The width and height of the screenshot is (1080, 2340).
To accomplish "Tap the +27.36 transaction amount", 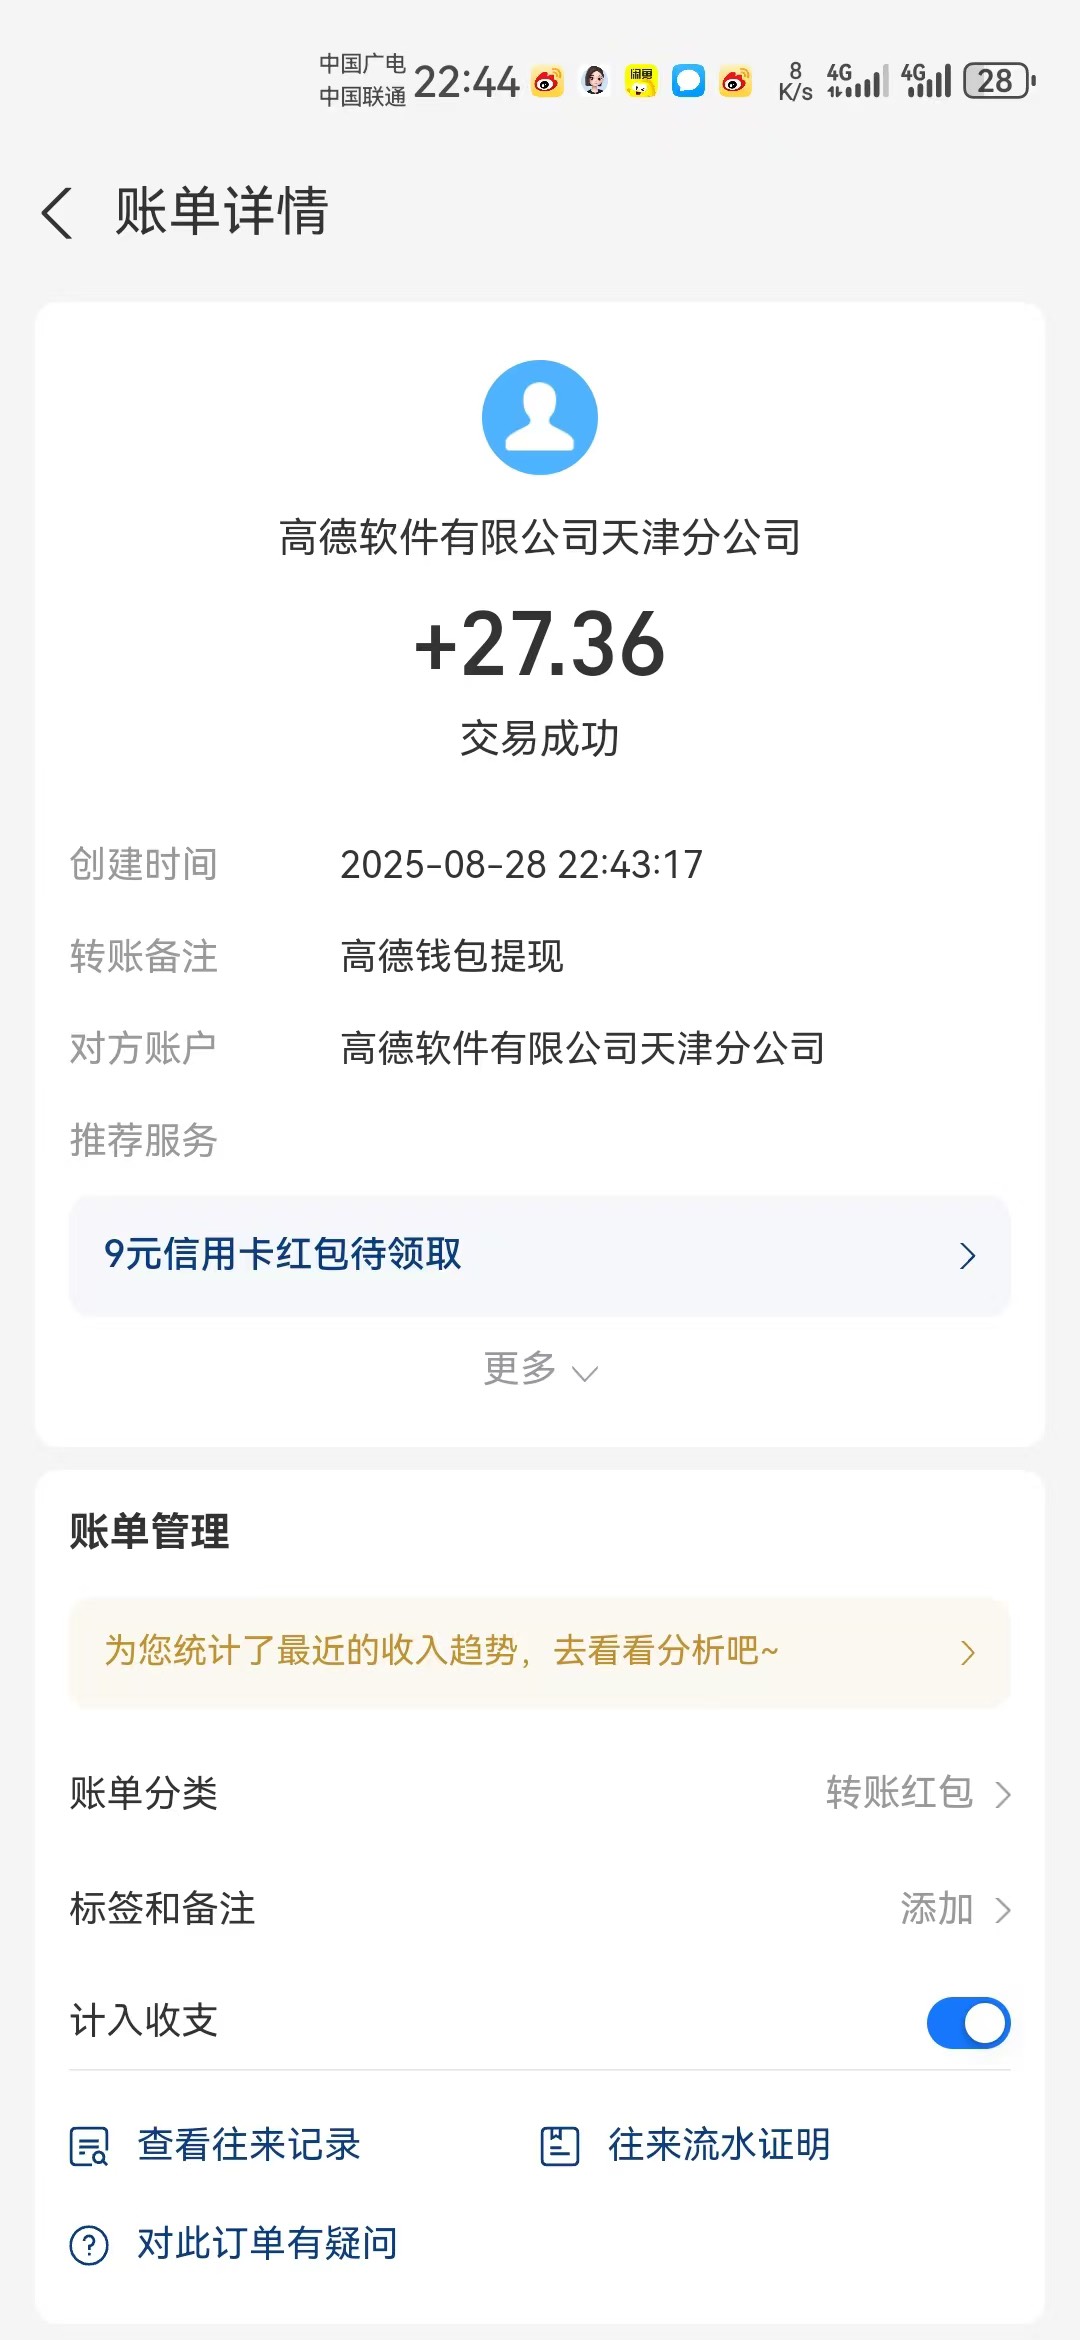I will pyautogui.click(x=540, y=644).
